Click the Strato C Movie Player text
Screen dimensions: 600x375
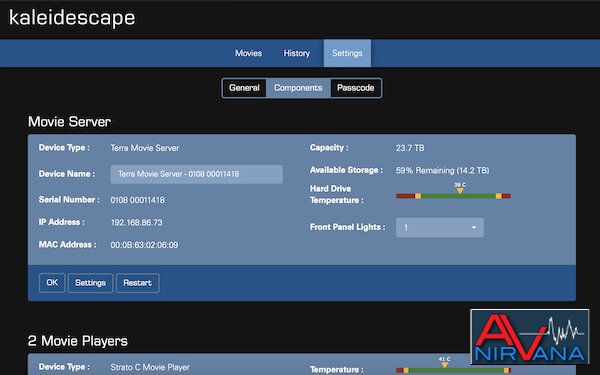click(x=150, y=367)
